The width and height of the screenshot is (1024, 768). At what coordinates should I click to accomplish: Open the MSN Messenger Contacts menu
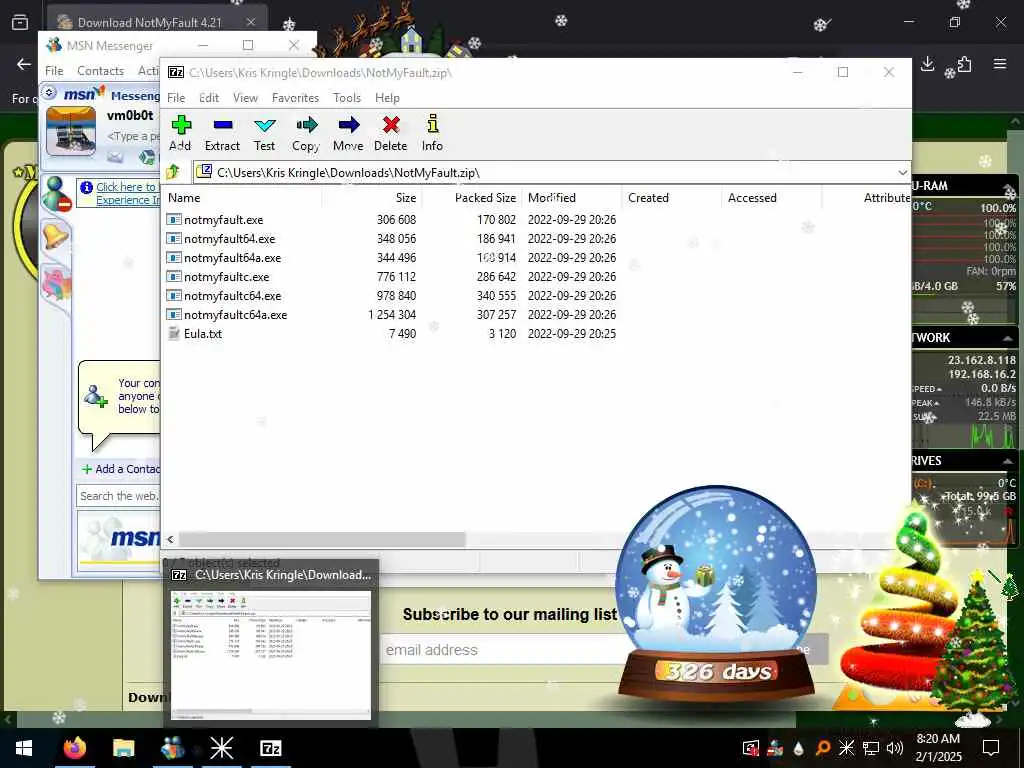click(x=101, y=71)
